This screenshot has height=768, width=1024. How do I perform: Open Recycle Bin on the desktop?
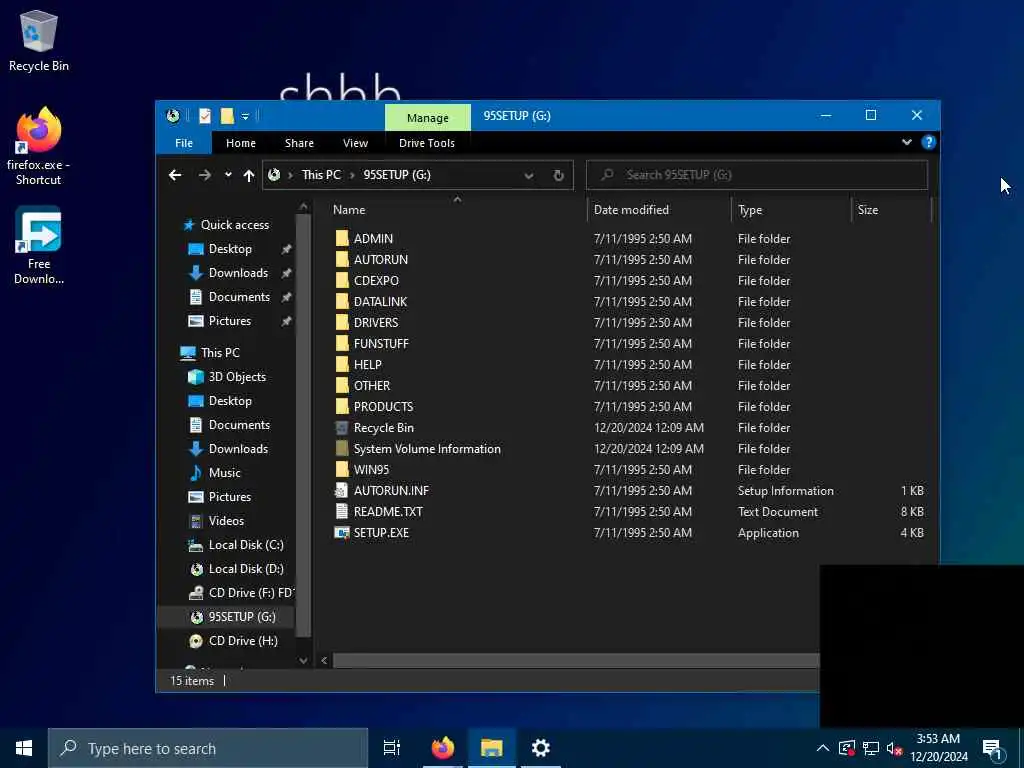[x=39, y=42]
